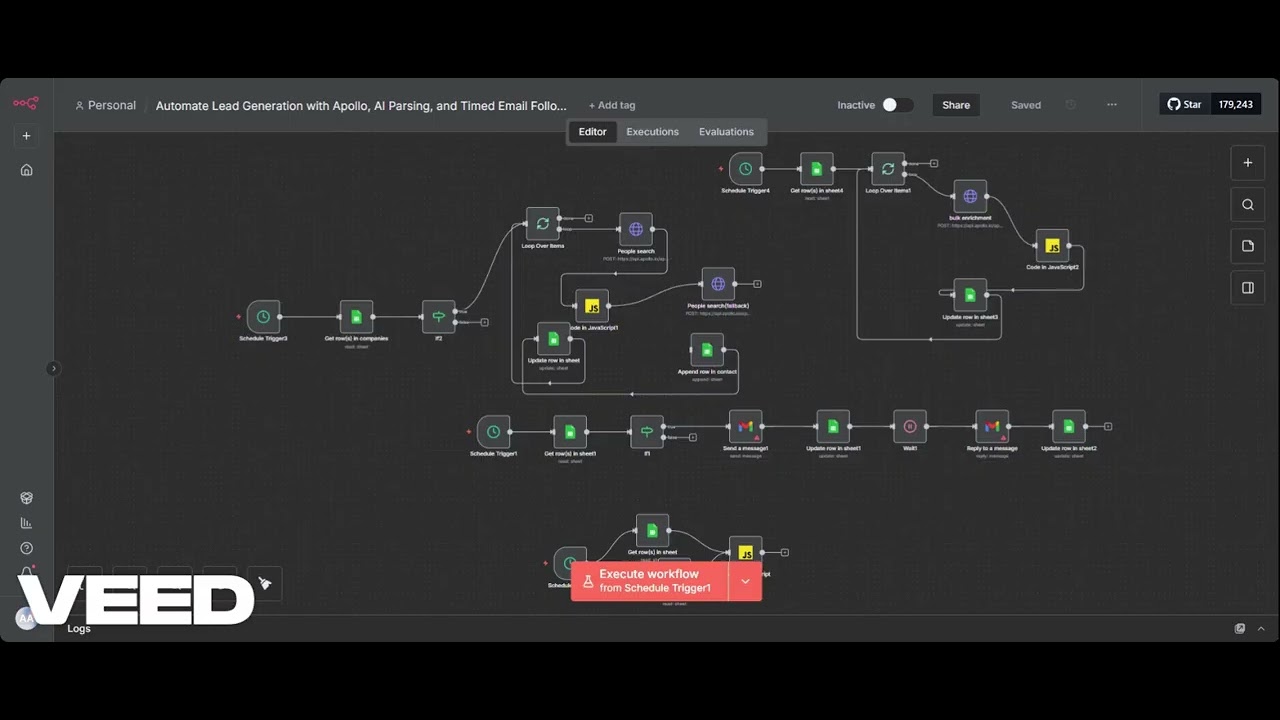Click plus connector after Update row in sheet2
The width and height of the screenshot is (1280, 720).
click(x=1108, y=427)
